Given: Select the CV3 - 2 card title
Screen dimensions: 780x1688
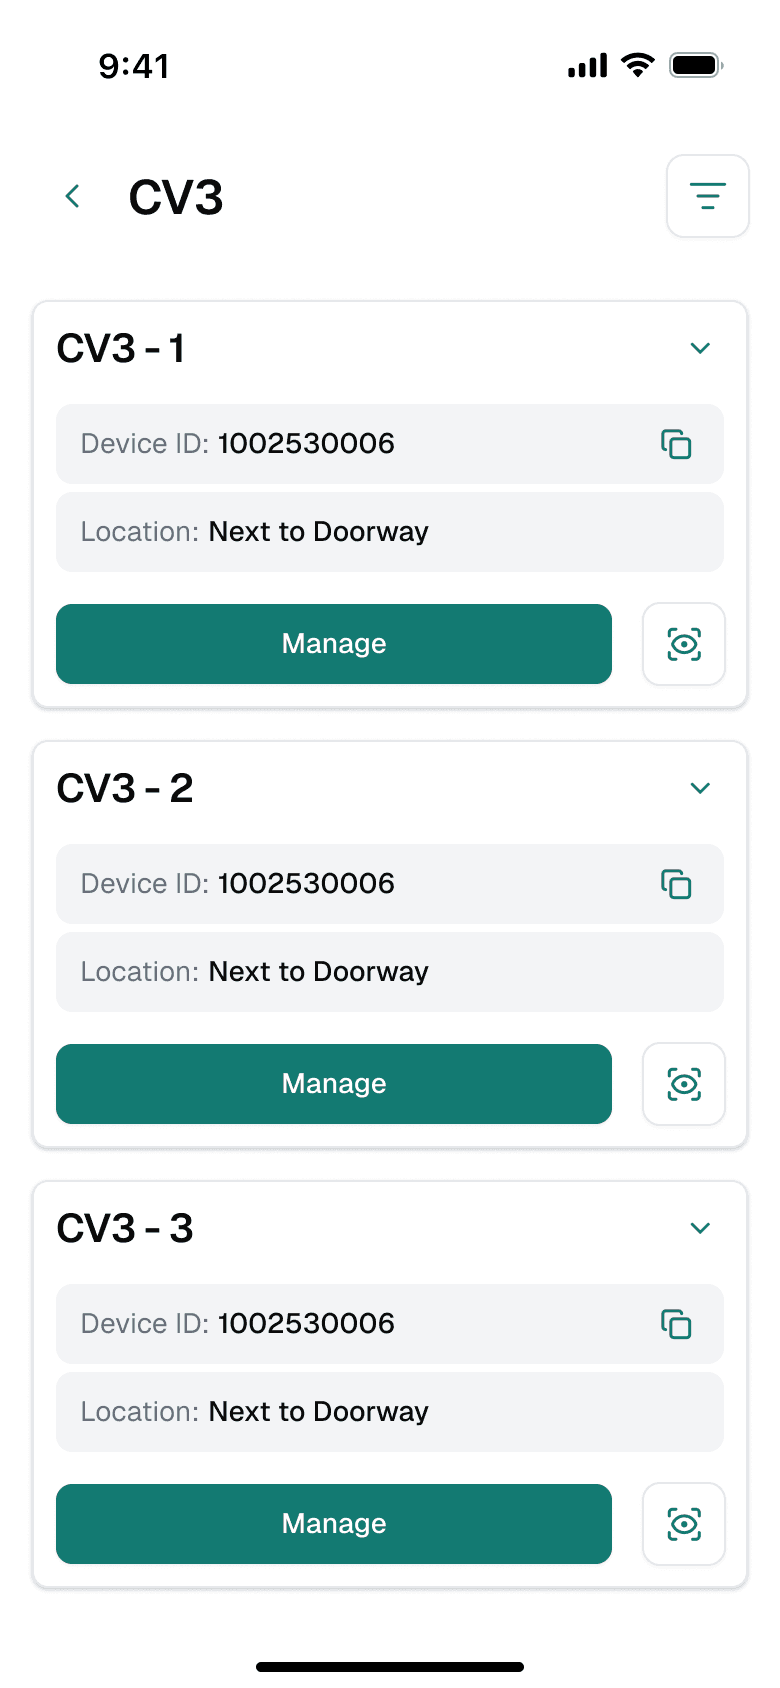Looking at the screenshot, I should coord(125,789).
